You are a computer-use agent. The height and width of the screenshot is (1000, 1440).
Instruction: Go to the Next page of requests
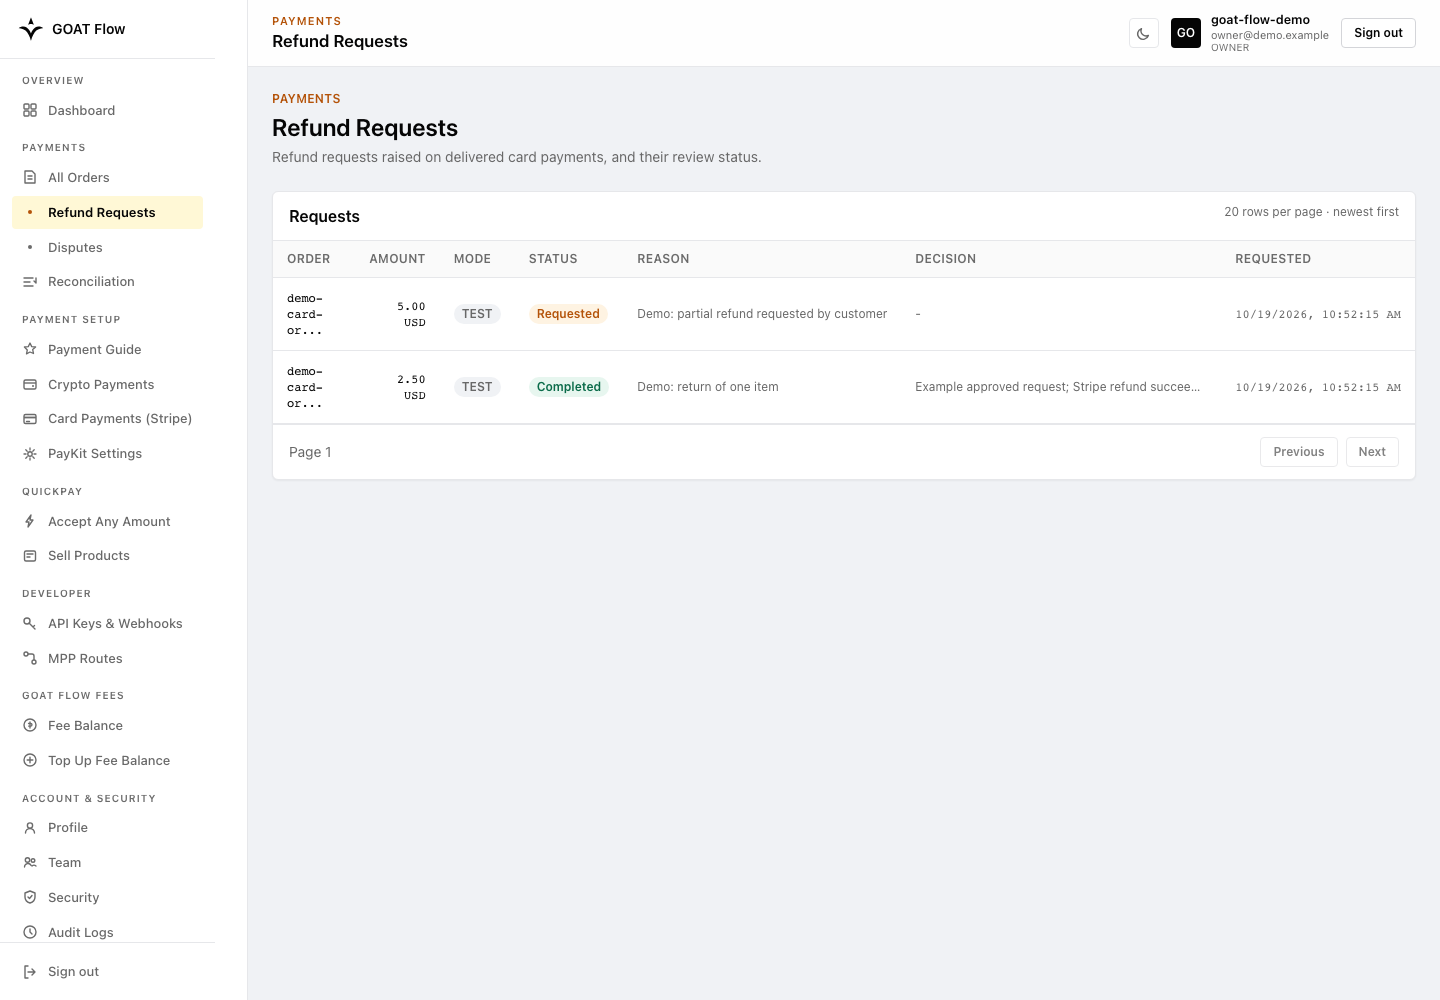click(1372, 452)
